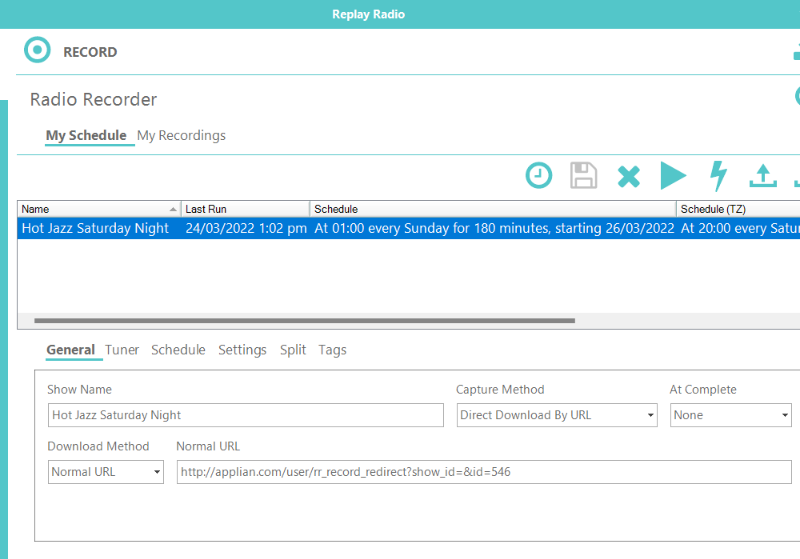Sort by the Name column header
Image resolution: width=800 pixels, height=559 pixels.
99,209
